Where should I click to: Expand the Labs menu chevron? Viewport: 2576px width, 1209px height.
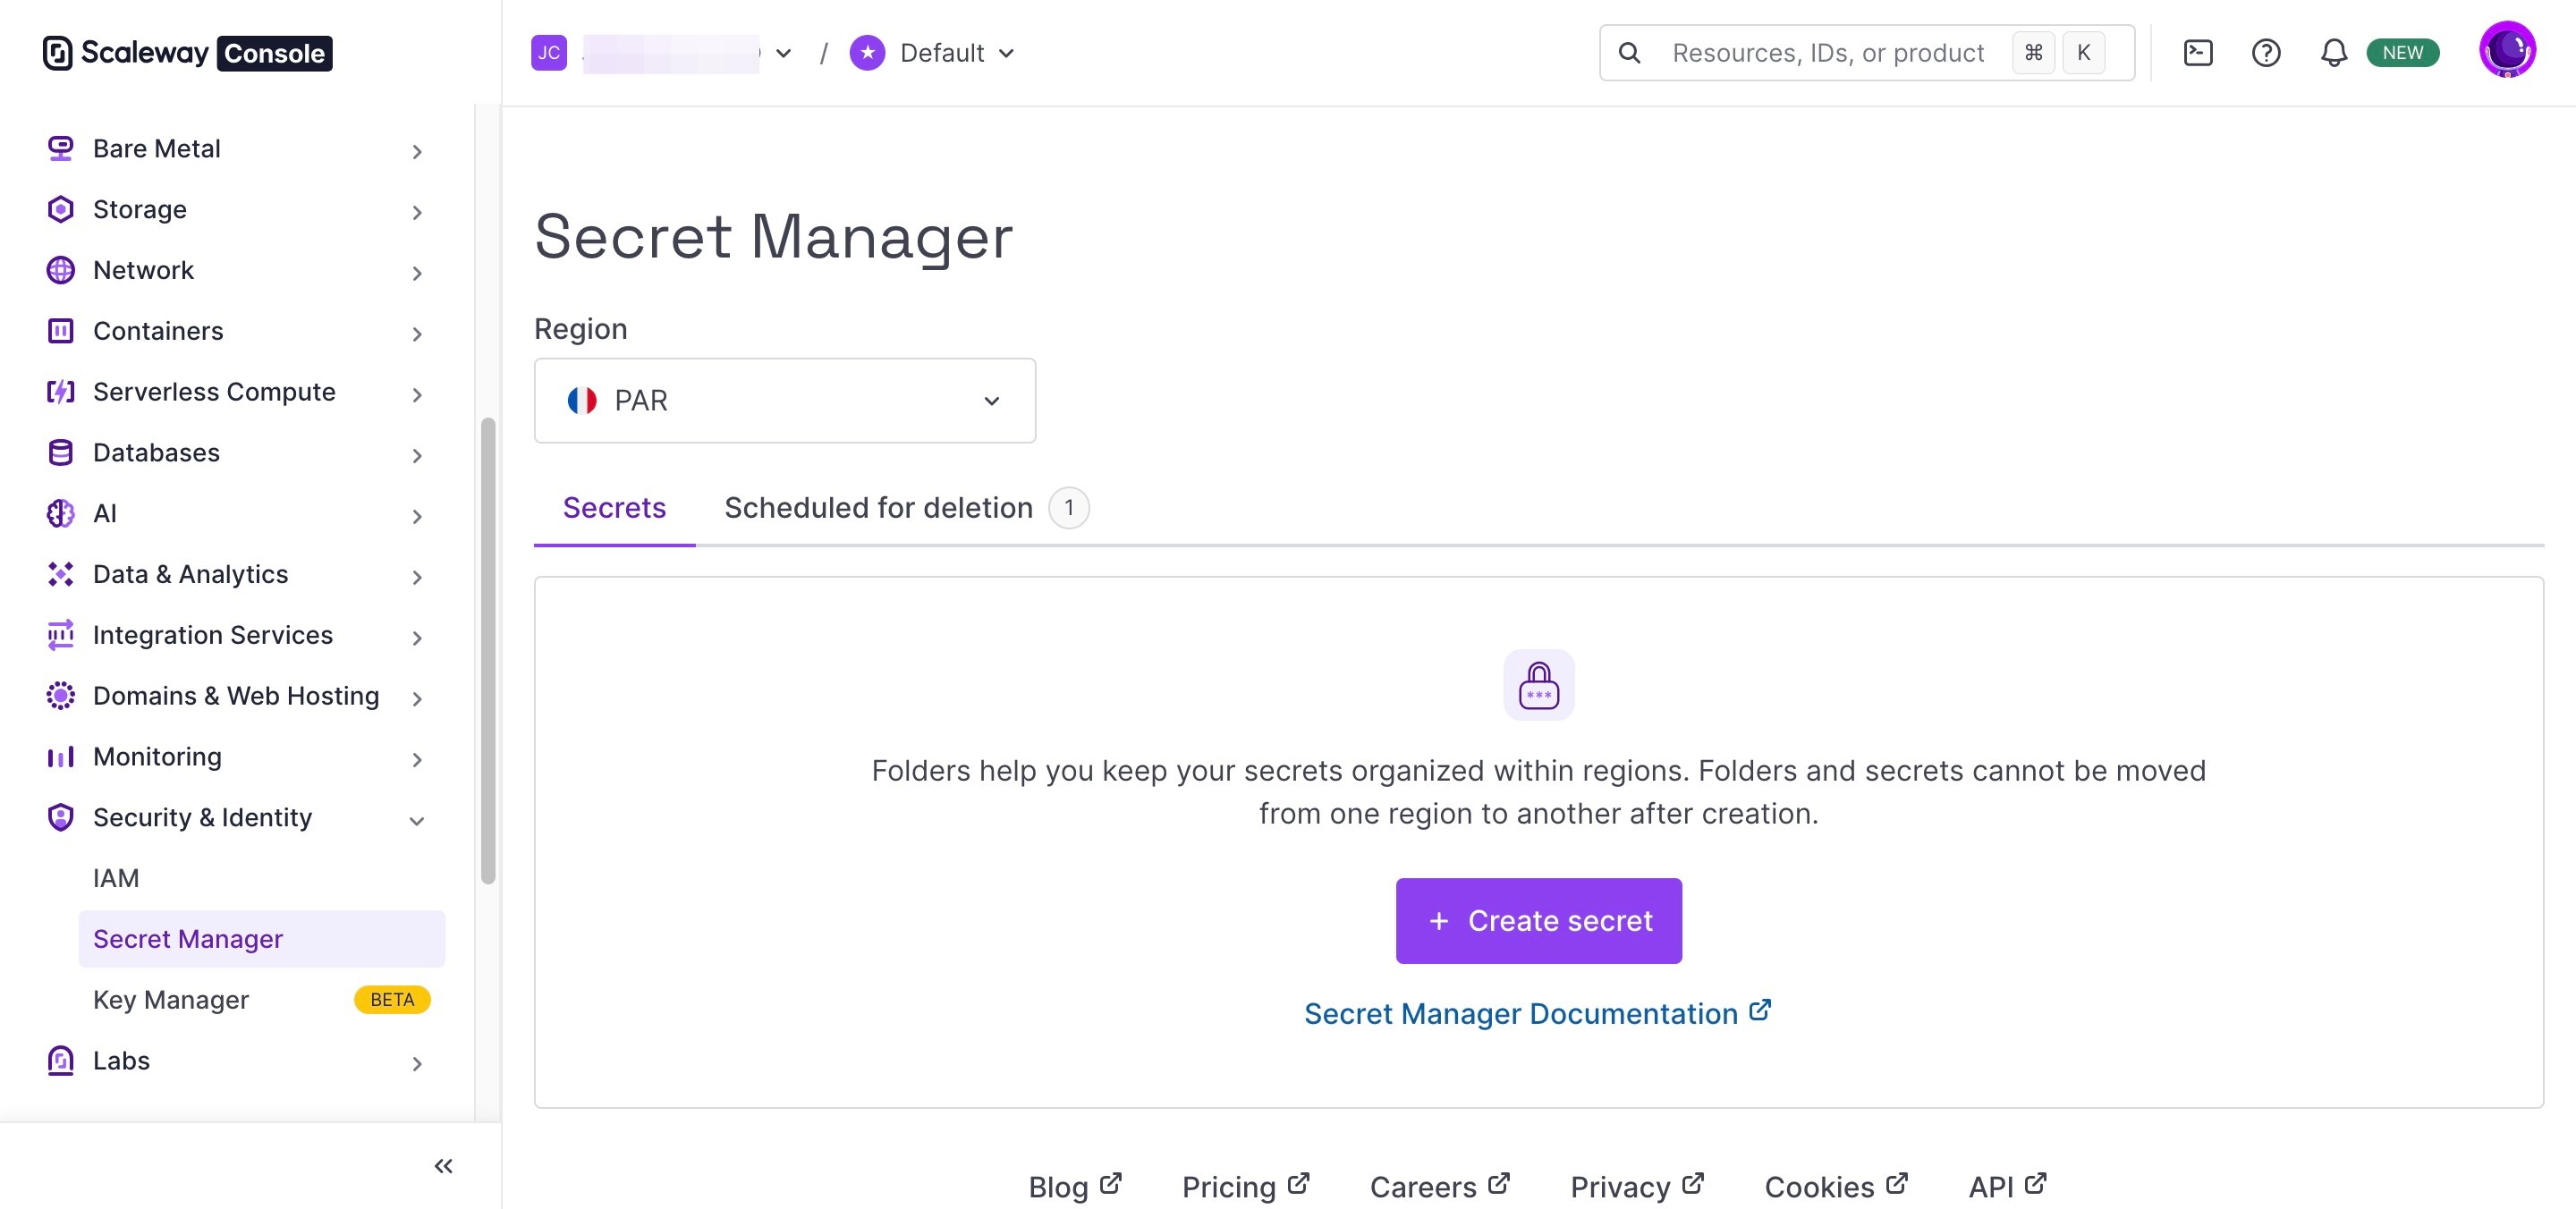click(x=417, y=1064)
